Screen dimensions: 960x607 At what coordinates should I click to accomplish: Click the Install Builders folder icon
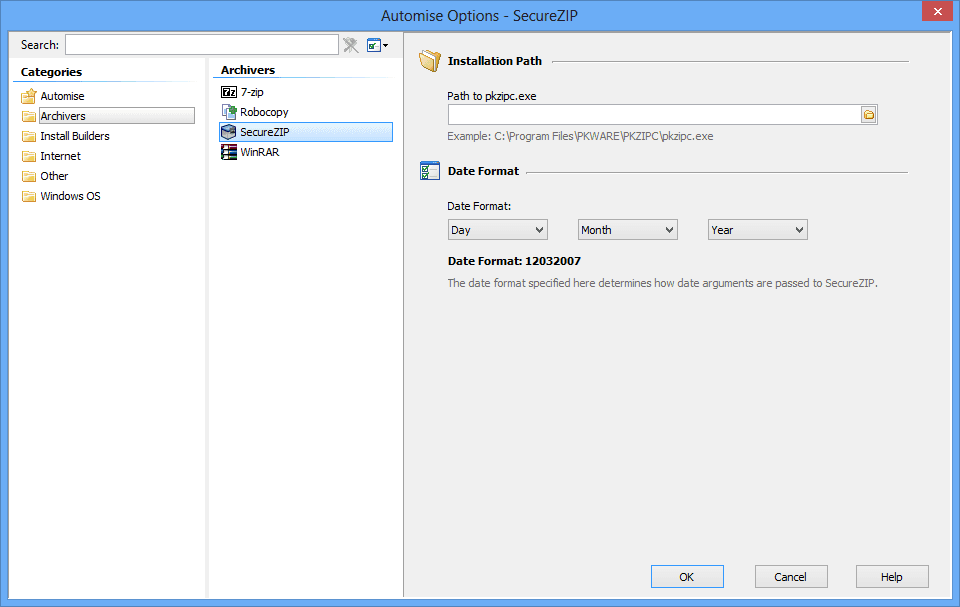pyautogui.click(x=29, y=136)
